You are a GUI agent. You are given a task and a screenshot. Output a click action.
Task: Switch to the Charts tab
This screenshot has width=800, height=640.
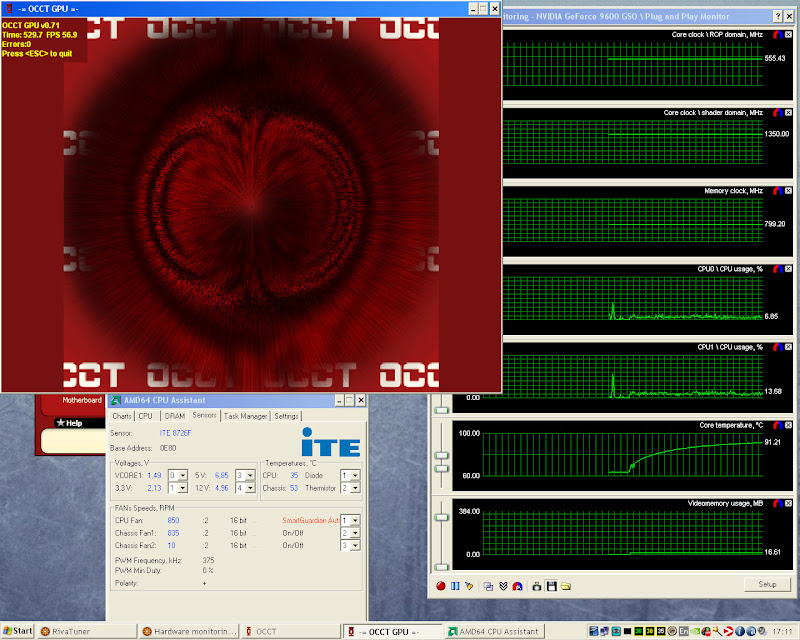122,416
